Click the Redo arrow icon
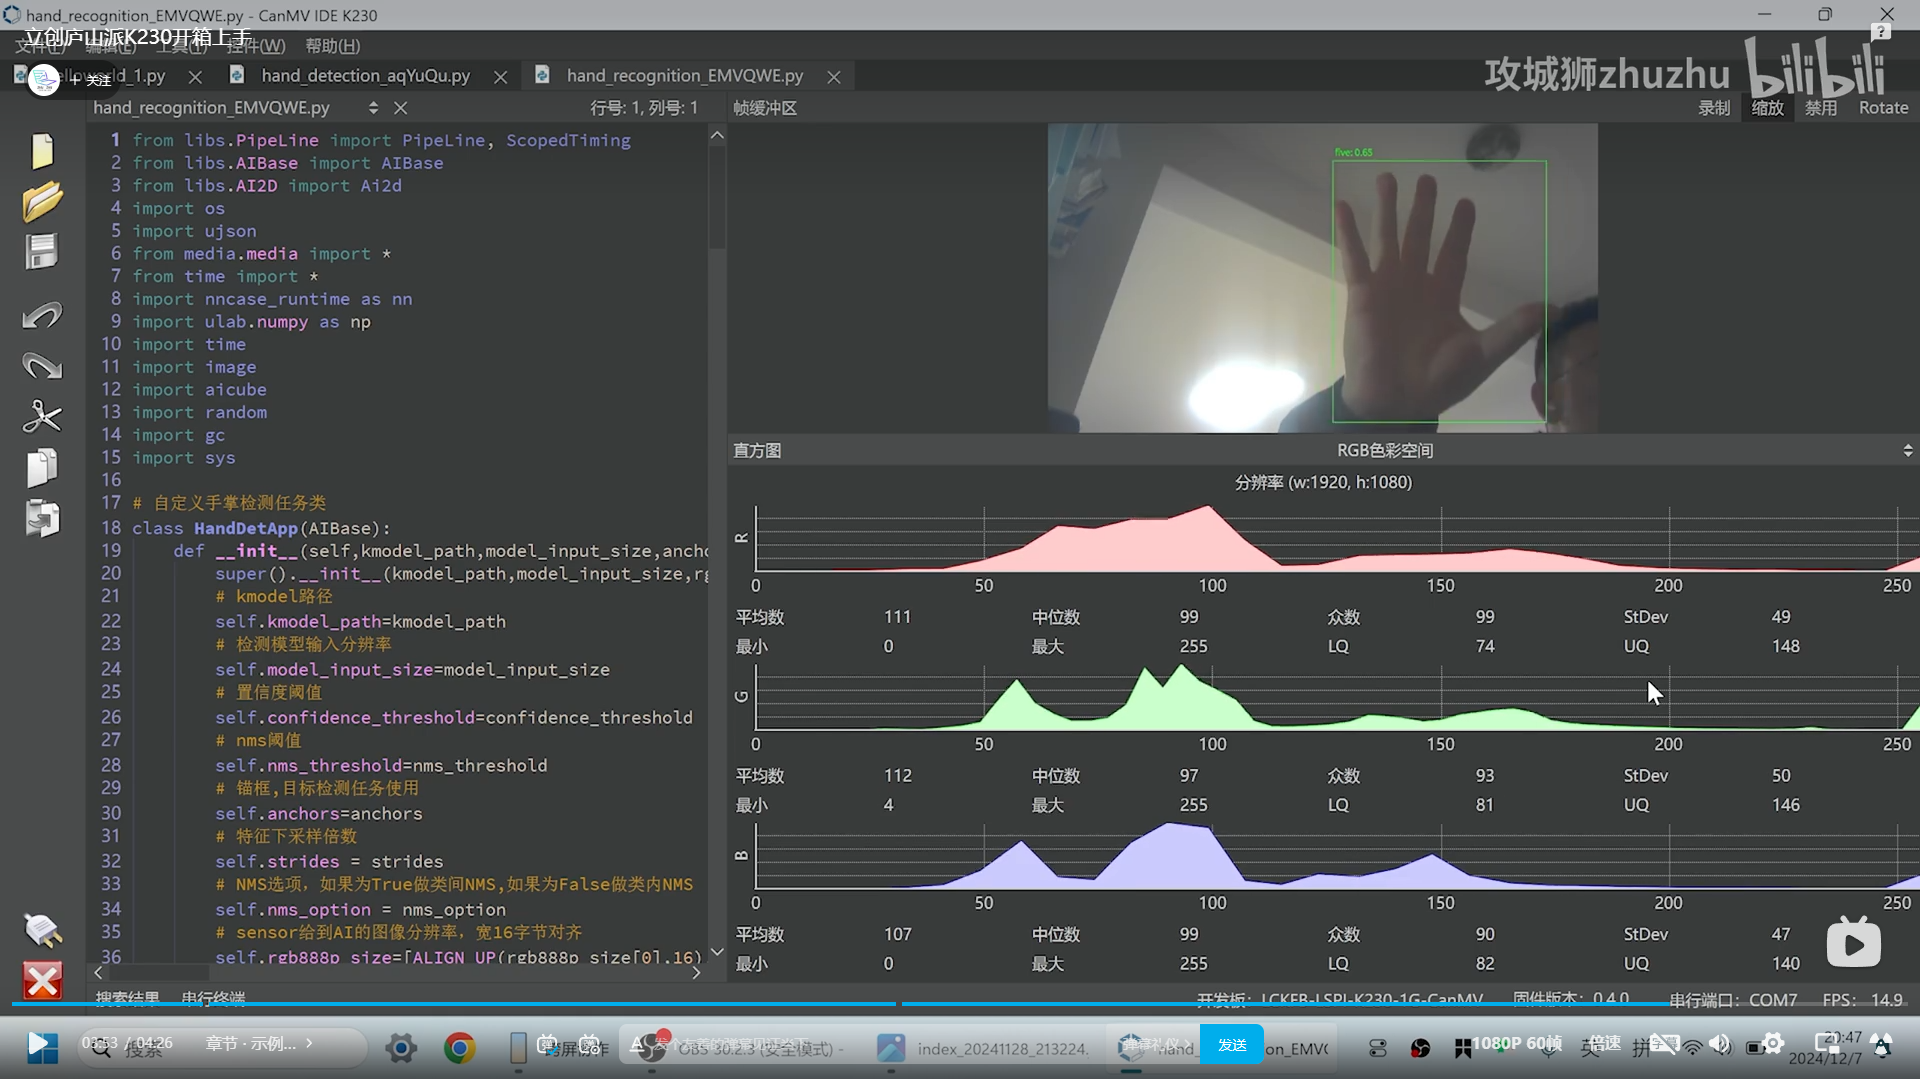1920x1079 pixels. point(42,366)
